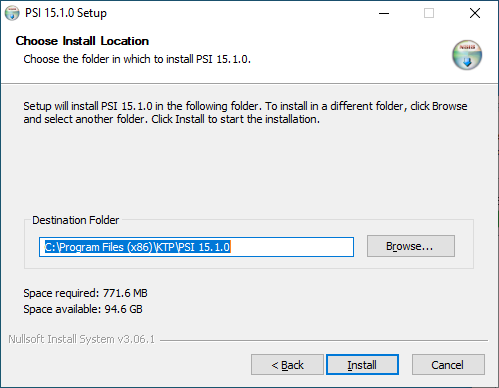Click inside the Destination Folder path field

[x=196, y=247]
